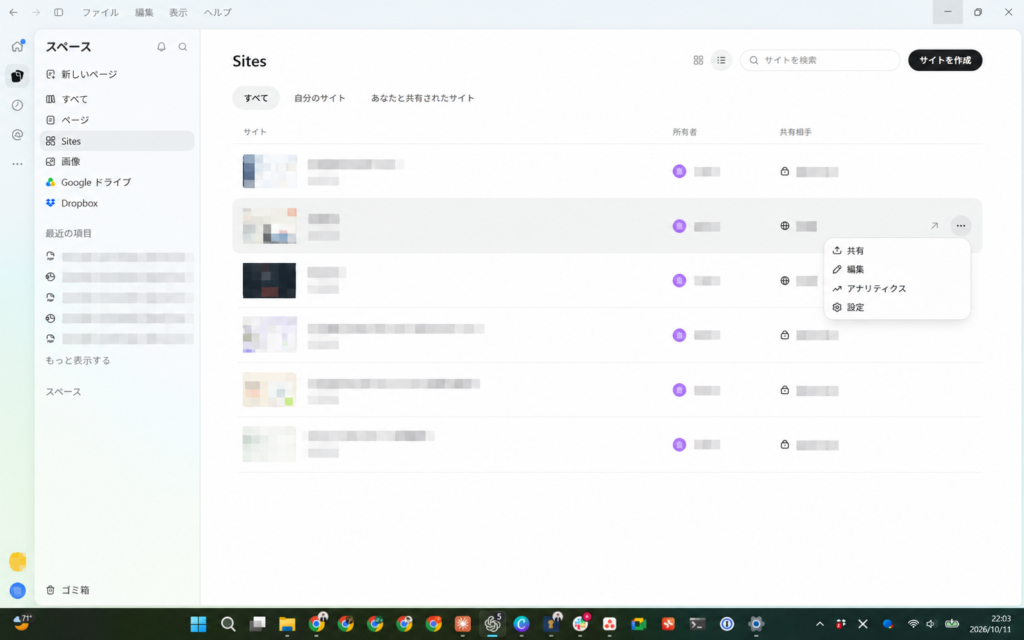The width and height of the screenshot is (1024, 640).
Task: Choose アナリティクス from the context menu
Action: [897, 288]
